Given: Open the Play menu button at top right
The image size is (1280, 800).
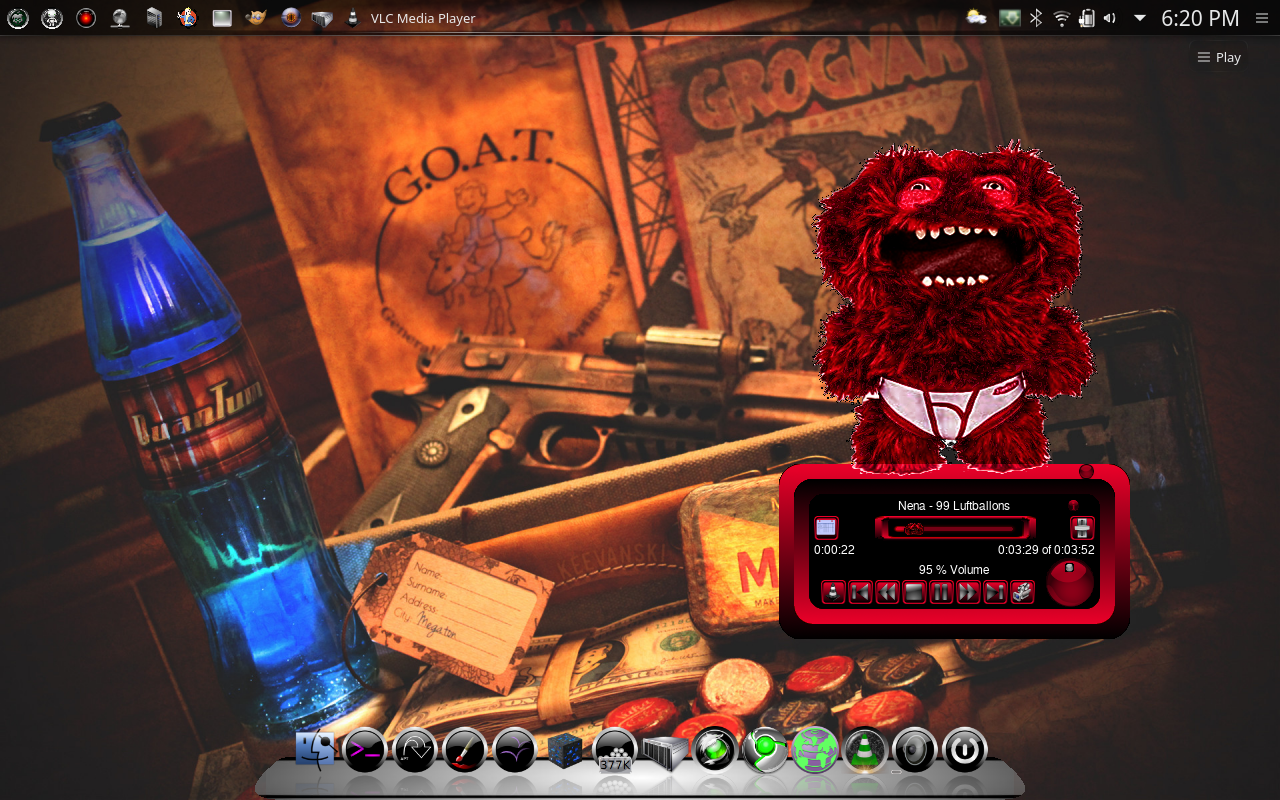Looking at the screenshot, I should [x=1219, y=57].
